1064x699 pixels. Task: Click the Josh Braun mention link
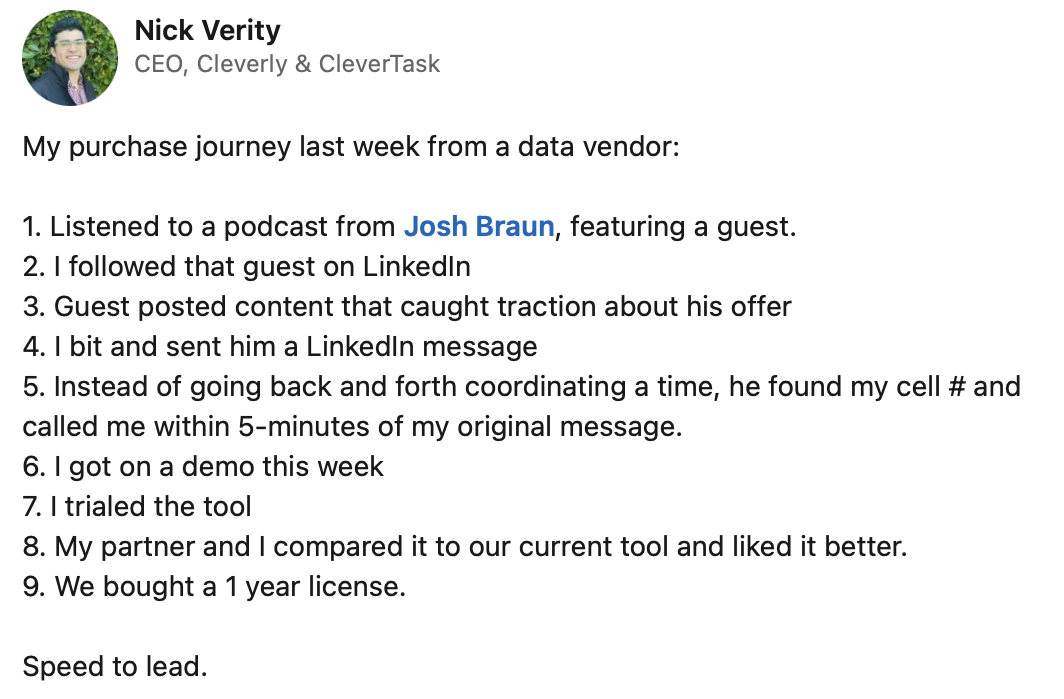tap(479, 227)
